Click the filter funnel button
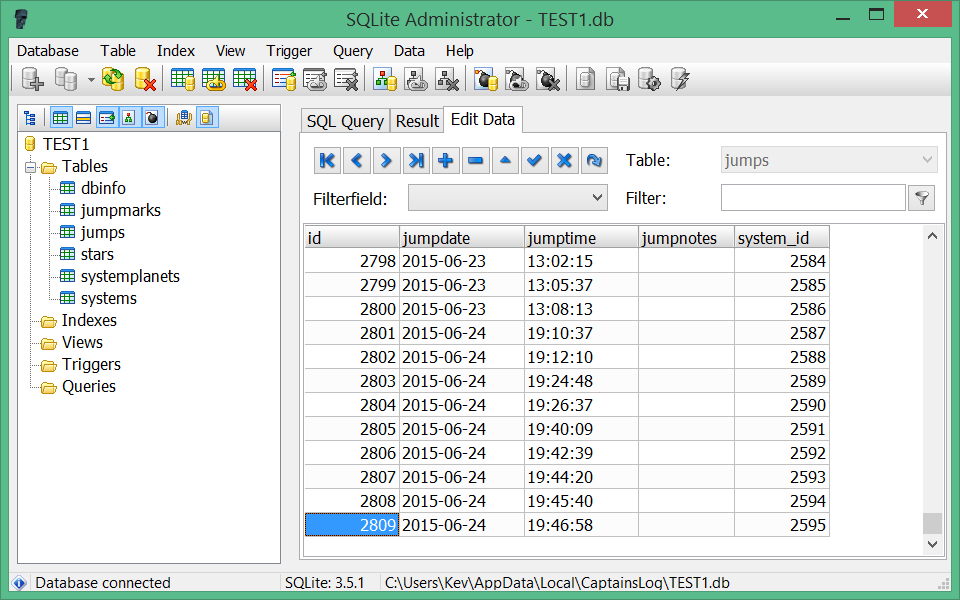The height and width of the screenshot is (600, 960). coord(921,198)
